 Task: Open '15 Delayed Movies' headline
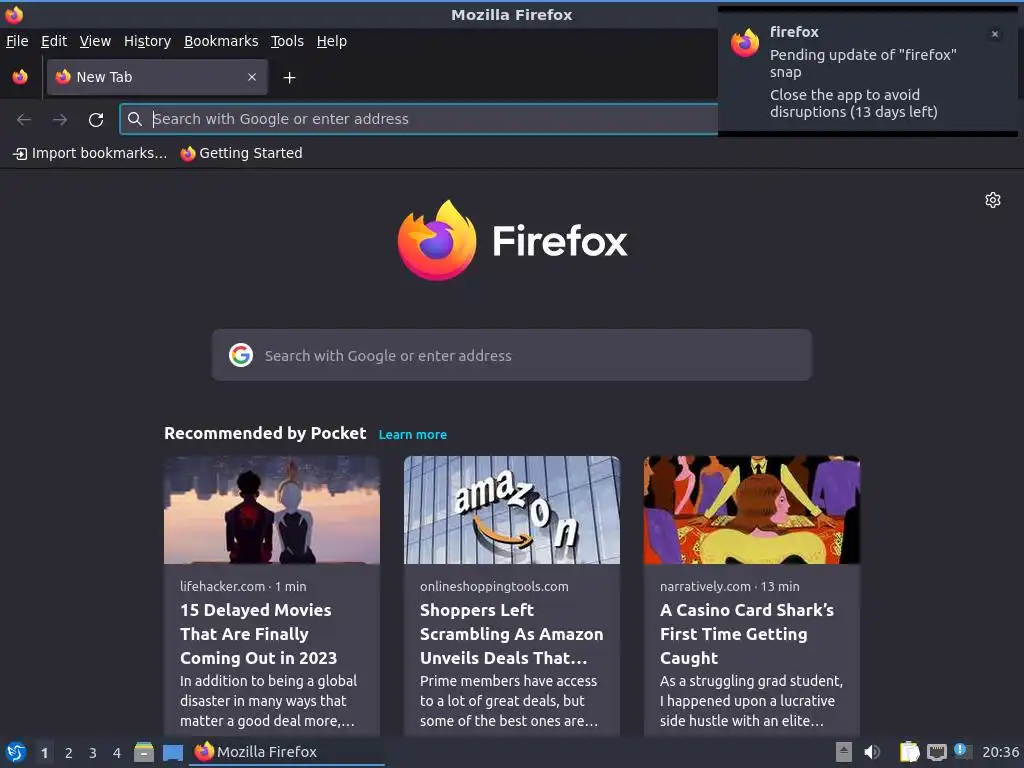pyautogui.click(x=259, y=634)
